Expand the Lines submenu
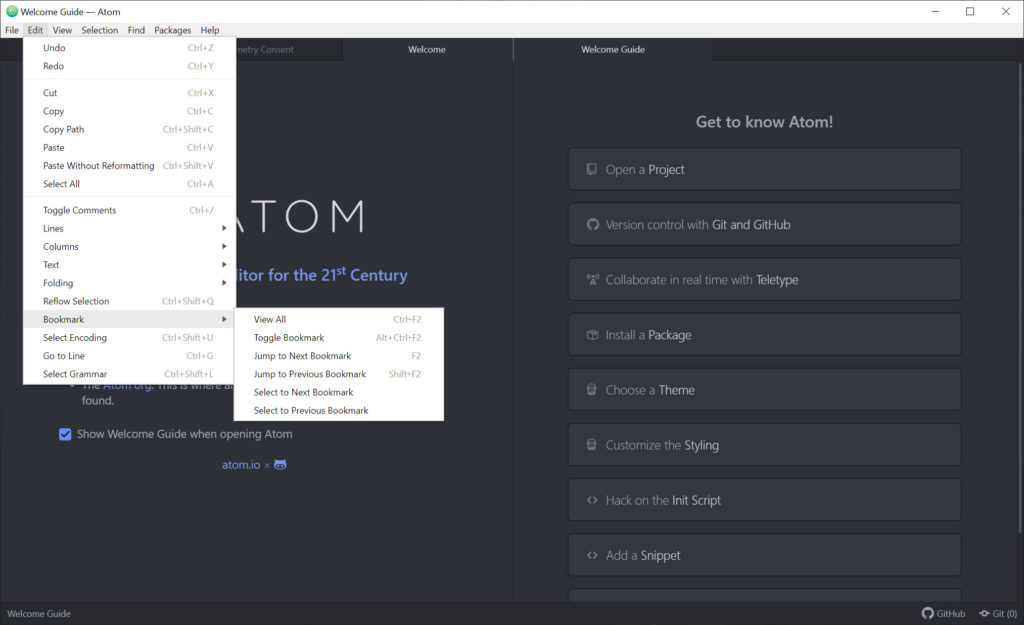Viewport: 1024px width, 625px height. tap(130, 228)
